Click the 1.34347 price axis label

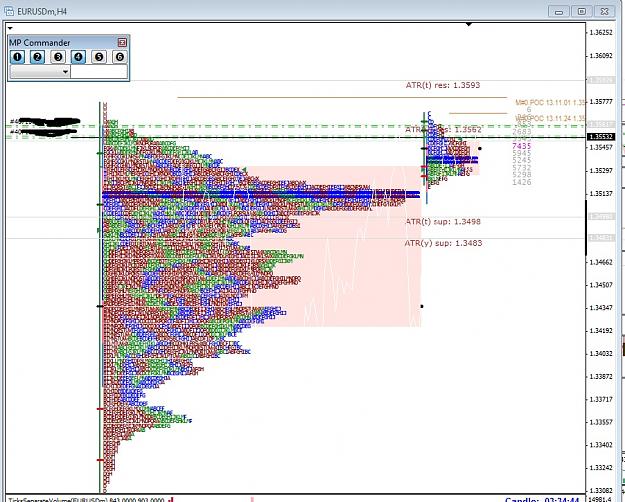click(x=601, y=308)
